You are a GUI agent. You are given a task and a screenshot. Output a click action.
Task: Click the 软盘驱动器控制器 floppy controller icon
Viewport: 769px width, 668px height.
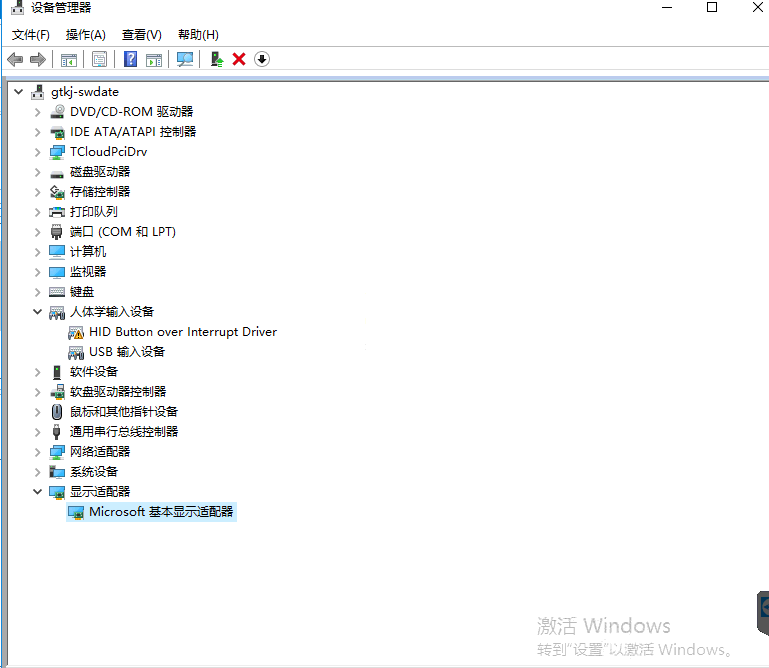pyautogui.click(x=57, y=392)
